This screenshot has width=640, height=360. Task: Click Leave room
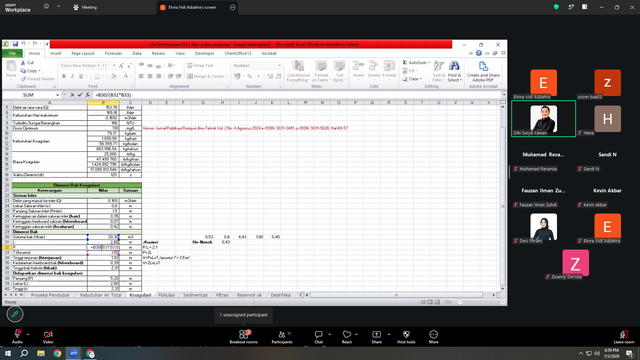[624, 337]
